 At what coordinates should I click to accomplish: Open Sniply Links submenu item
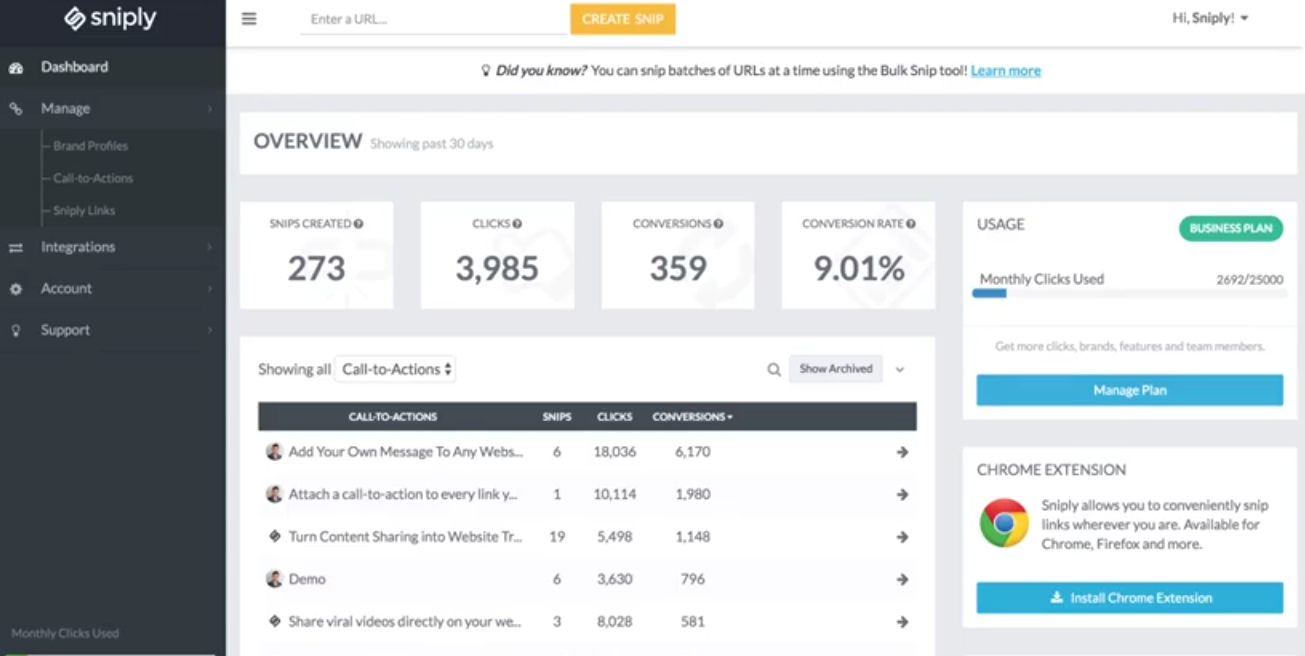84,211
